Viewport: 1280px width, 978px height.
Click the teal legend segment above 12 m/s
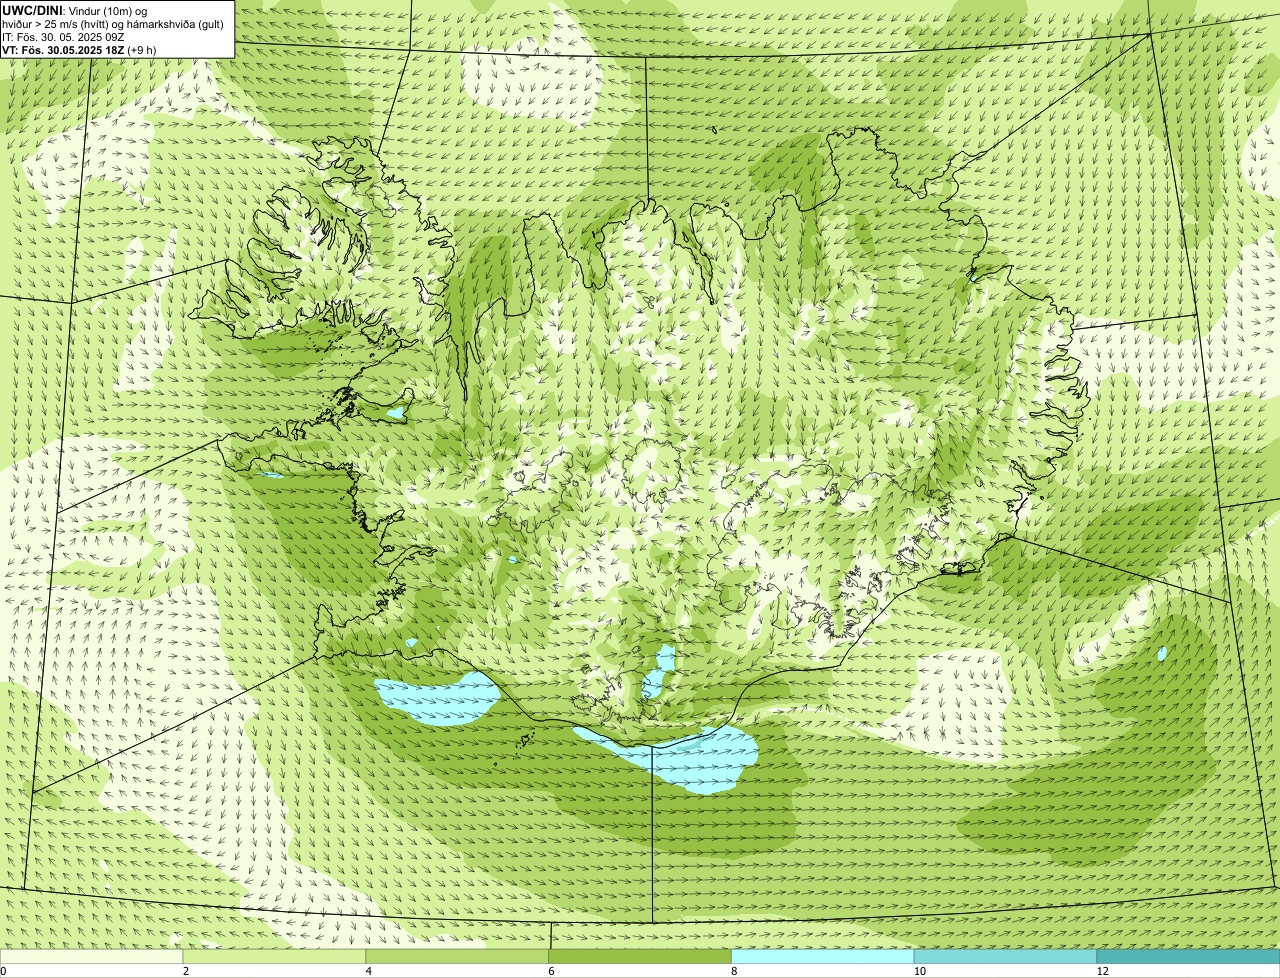coord(1188,957)
